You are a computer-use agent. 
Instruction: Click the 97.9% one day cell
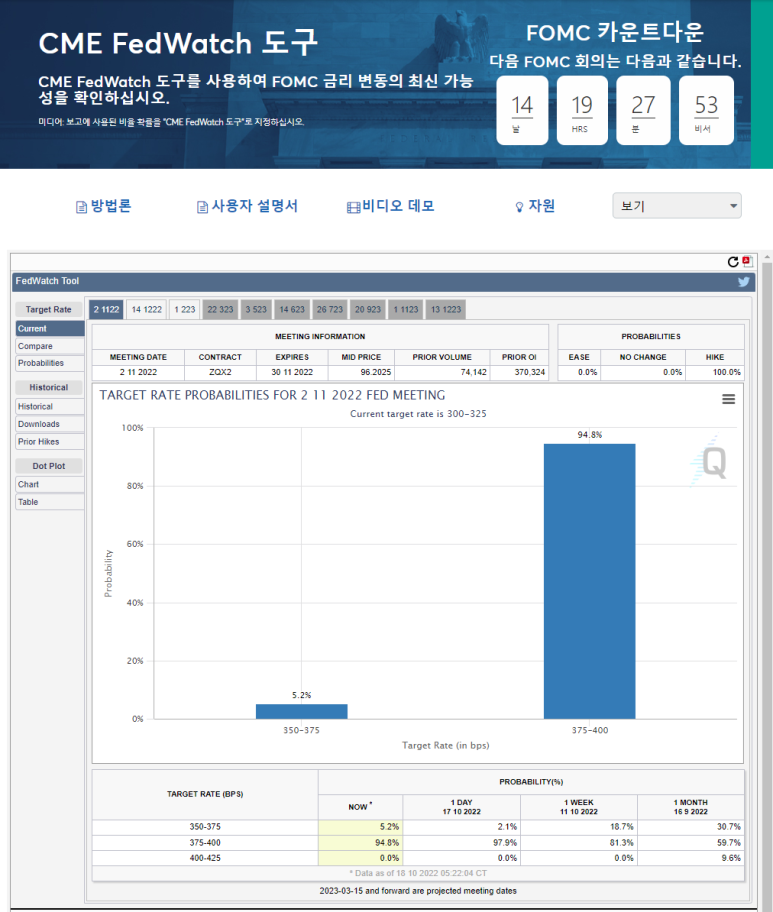(461, 843)
